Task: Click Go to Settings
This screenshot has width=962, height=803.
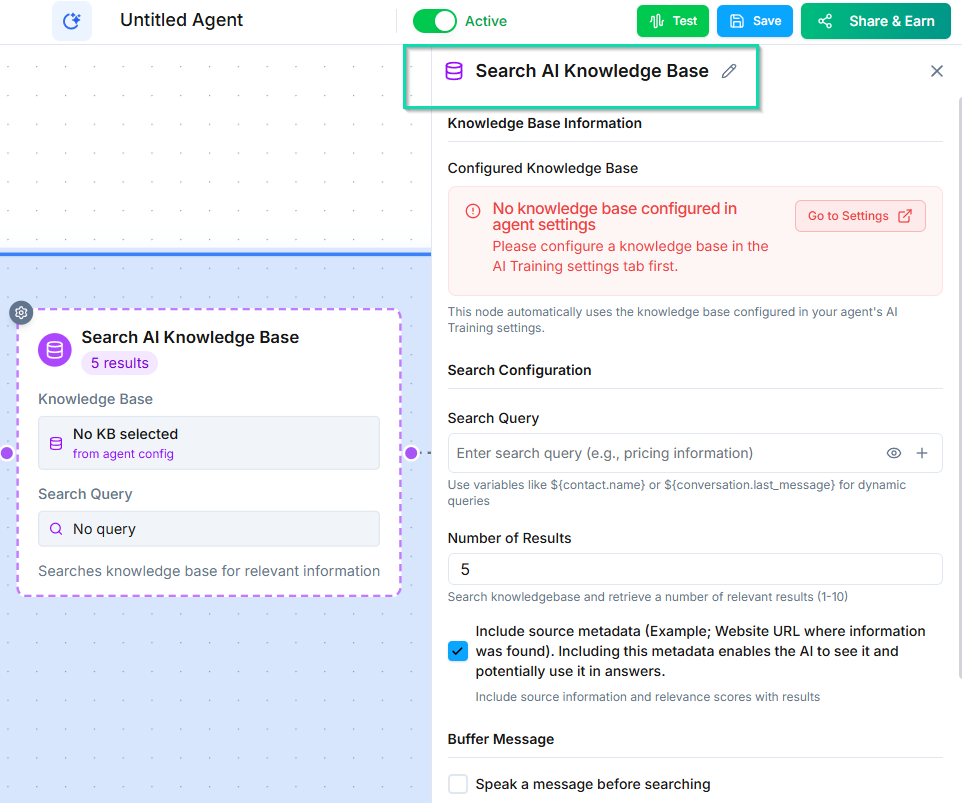Action: click(x=859, y=215)
